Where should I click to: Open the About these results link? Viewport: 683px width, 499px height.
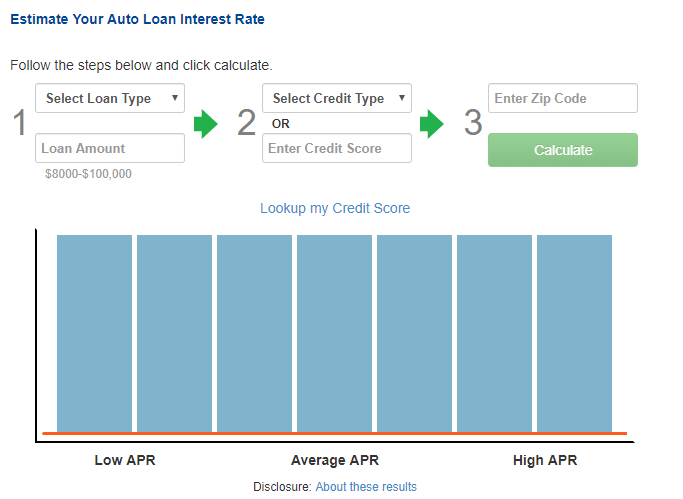[x=366, y=486]
